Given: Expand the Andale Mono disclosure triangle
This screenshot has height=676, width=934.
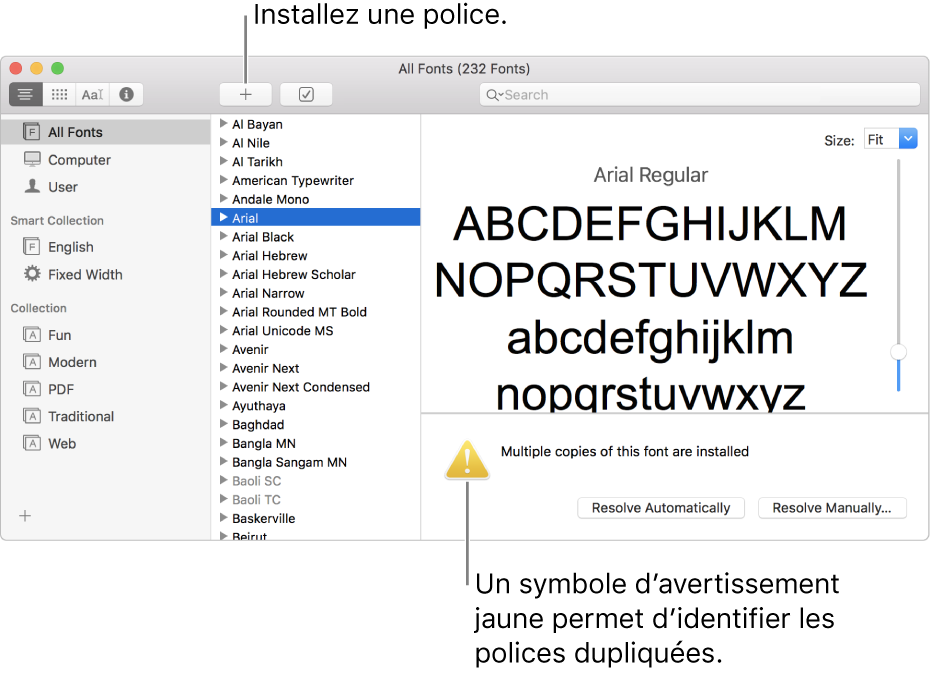Looking at the screenshot, I should 223,198.
